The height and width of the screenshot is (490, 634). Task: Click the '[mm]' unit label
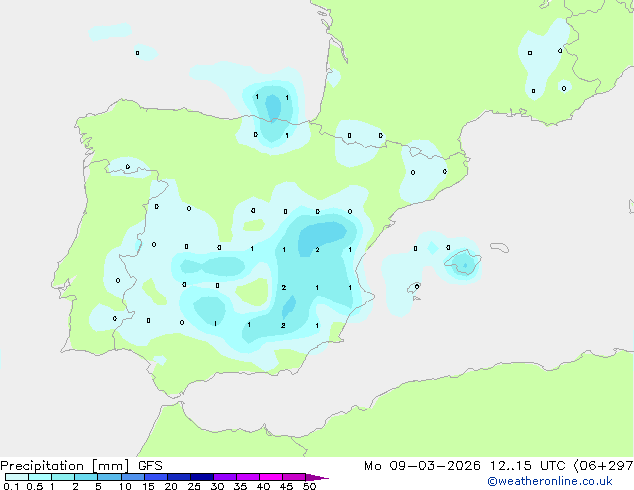point(111,466)
